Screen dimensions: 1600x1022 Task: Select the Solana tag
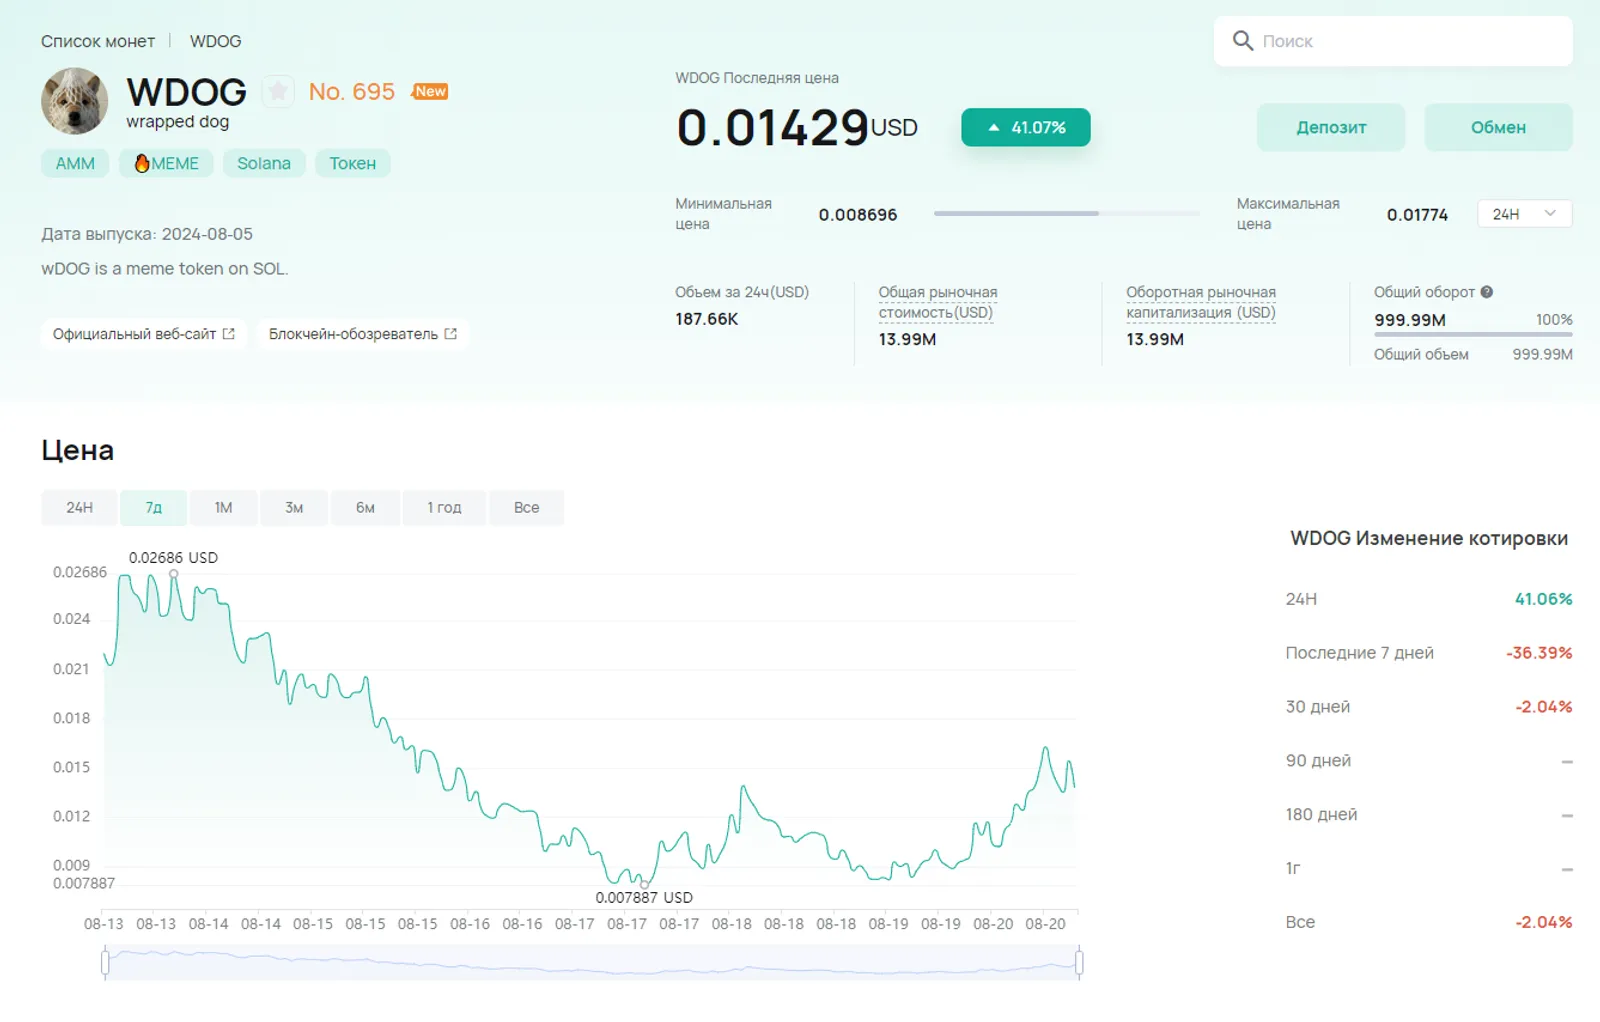pyautogui.click(x=264, y=163)
